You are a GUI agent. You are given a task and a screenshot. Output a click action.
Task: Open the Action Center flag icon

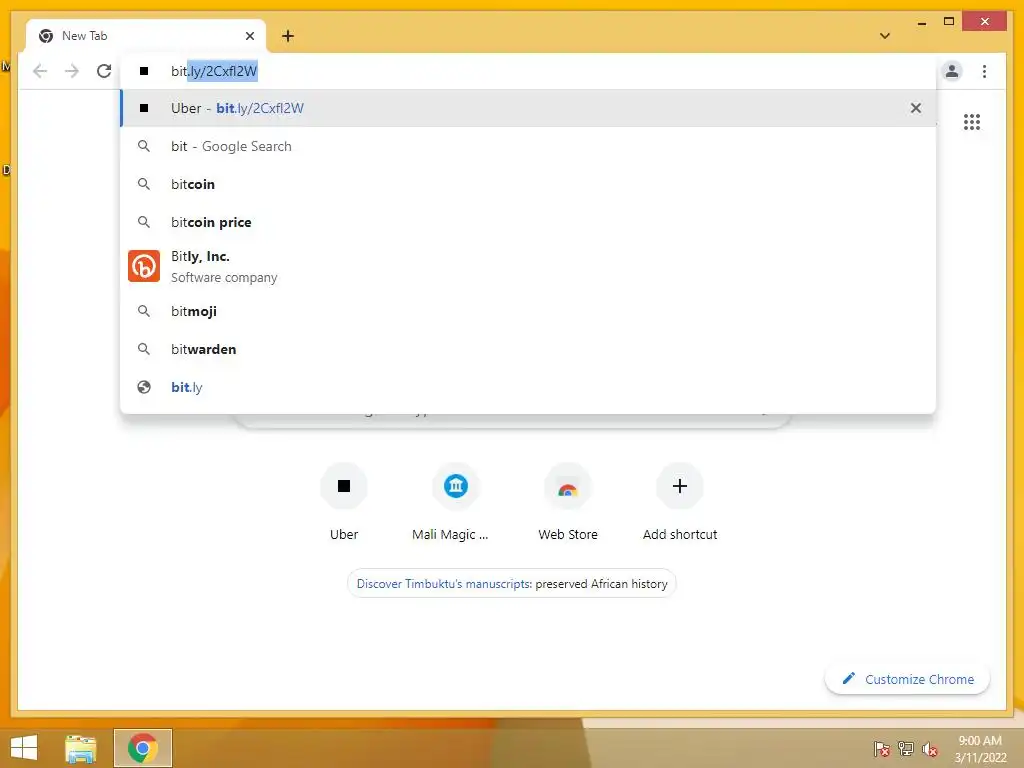click(882, 749)
